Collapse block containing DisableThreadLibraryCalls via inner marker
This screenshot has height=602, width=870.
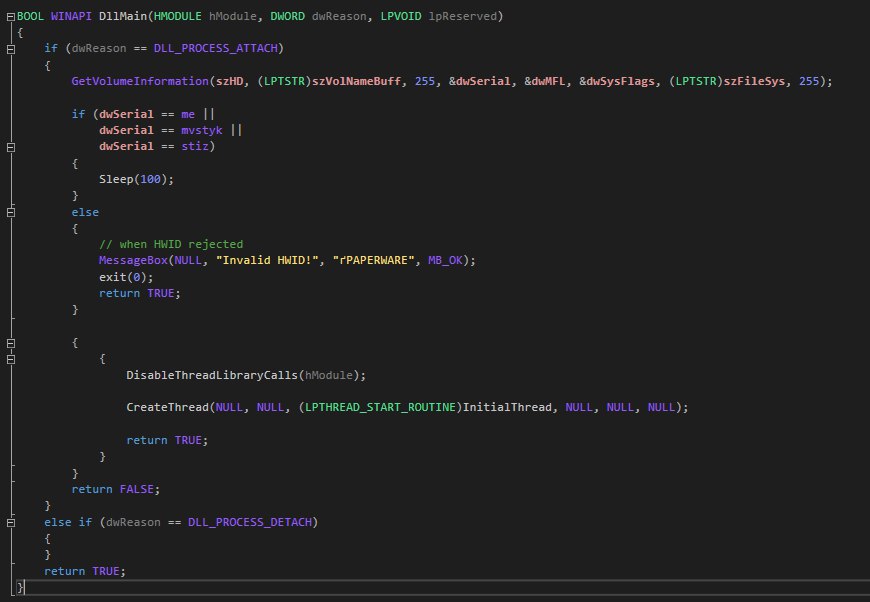(10, 358)
